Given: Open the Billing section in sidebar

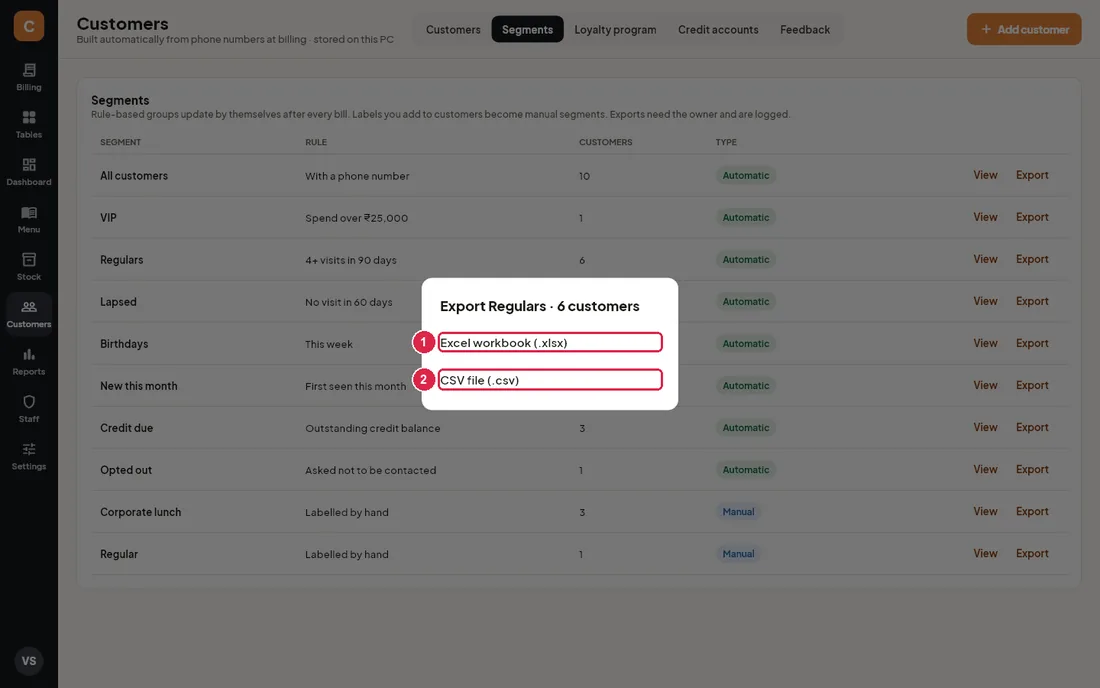Looking at the screenshot, I should click(x=29, y=77).
